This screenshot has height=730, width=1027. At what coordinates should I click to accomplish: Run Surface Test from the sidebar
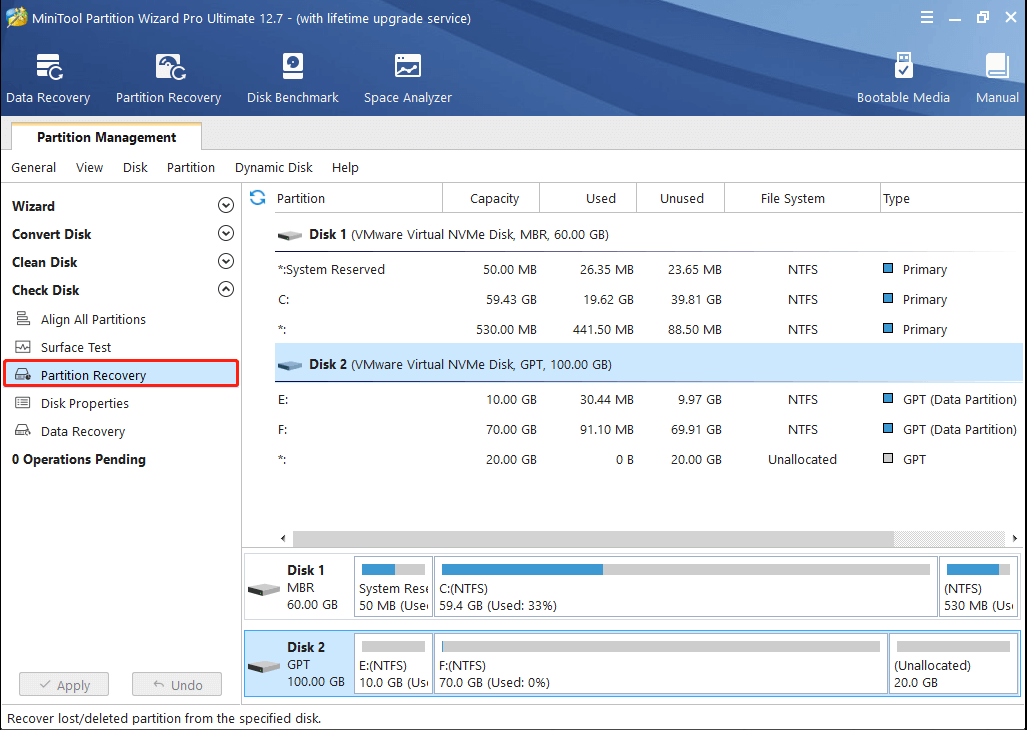coord(76,347)
